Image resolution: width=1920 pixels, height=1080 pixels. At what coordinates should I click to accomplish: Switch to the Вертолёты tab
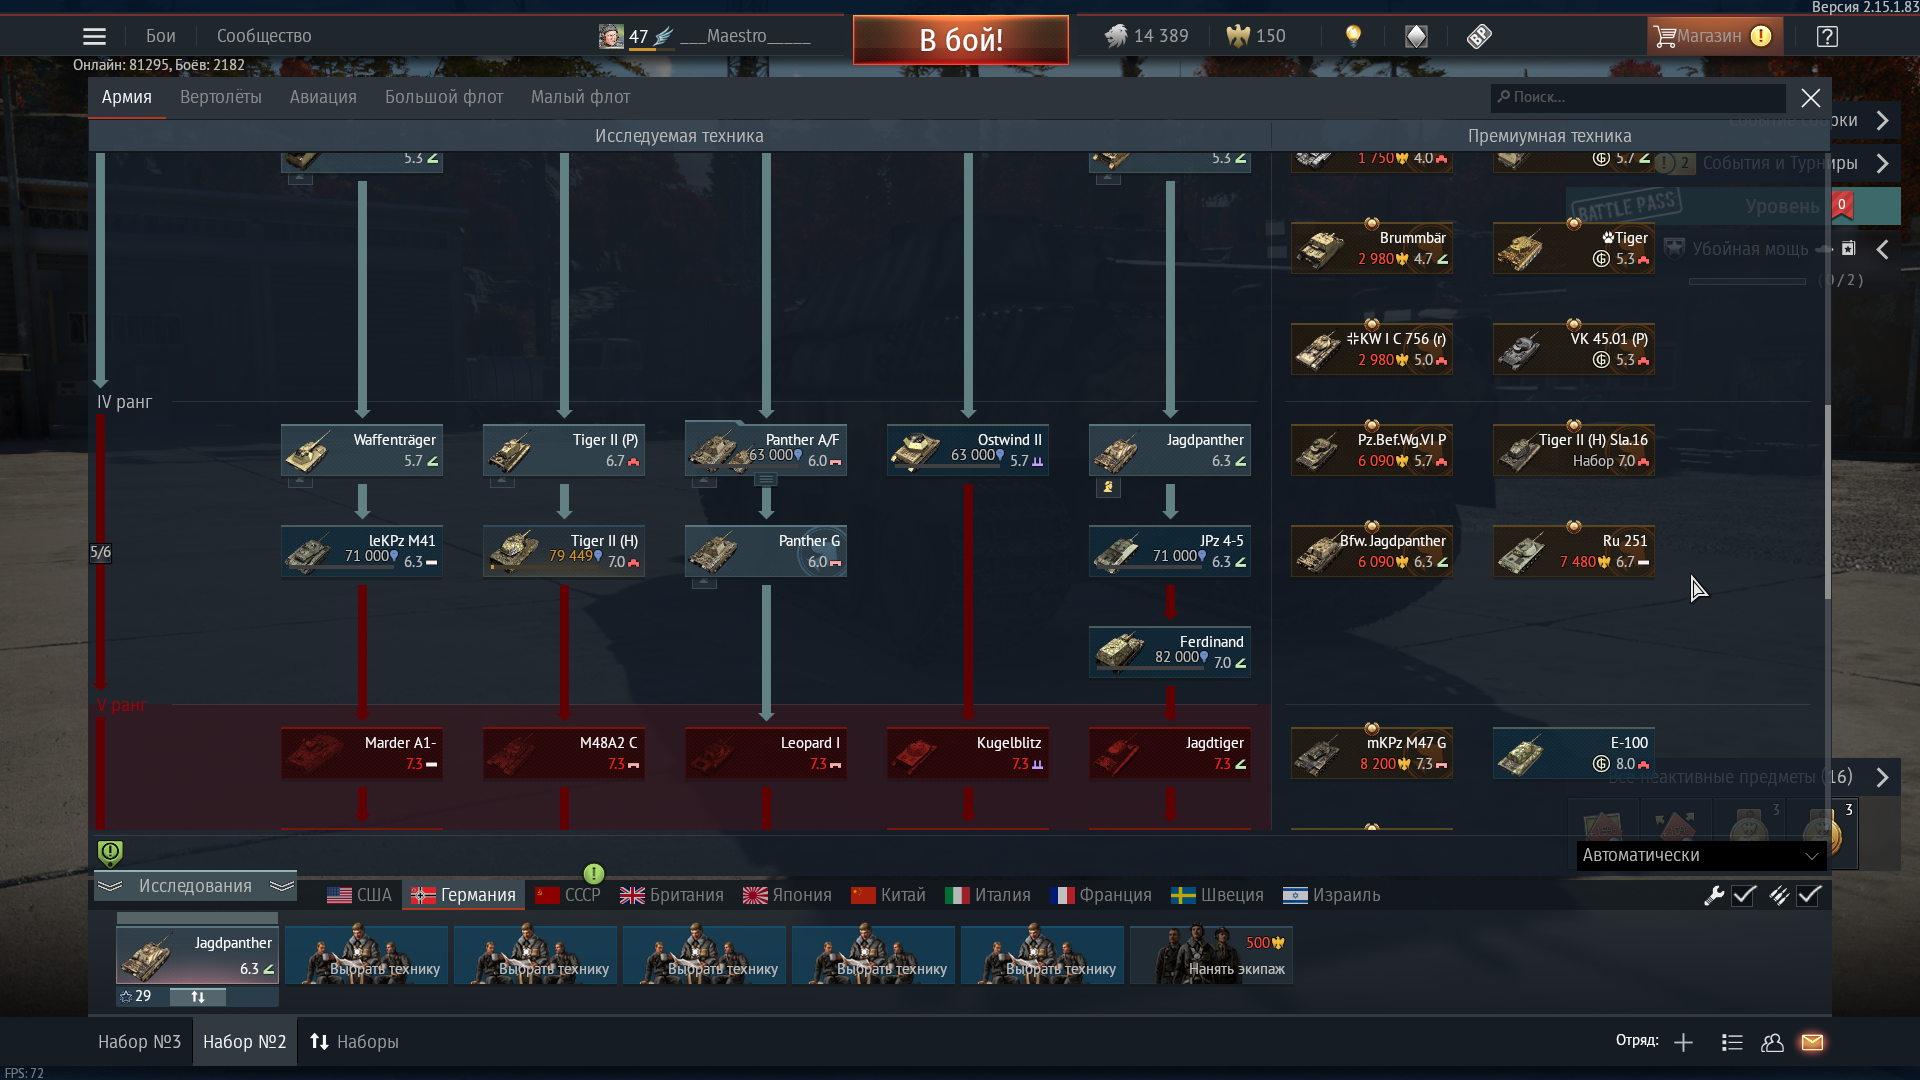pyautogui.click(x=221, y=97)
